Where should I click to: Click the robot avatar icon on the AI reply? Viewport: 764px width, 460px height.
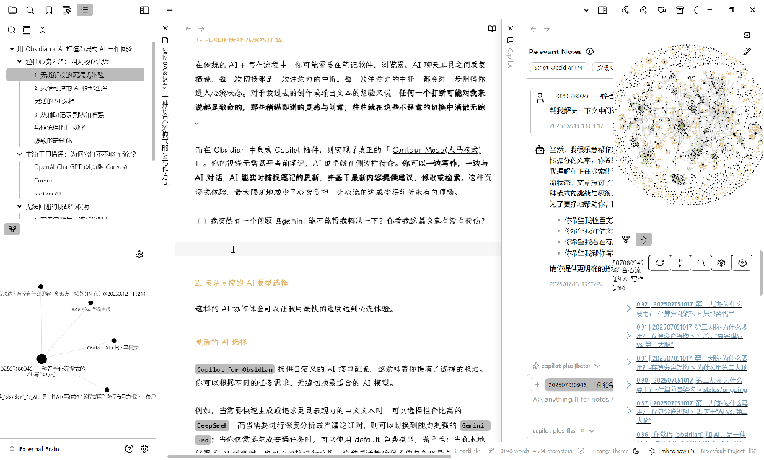point(540,150)
